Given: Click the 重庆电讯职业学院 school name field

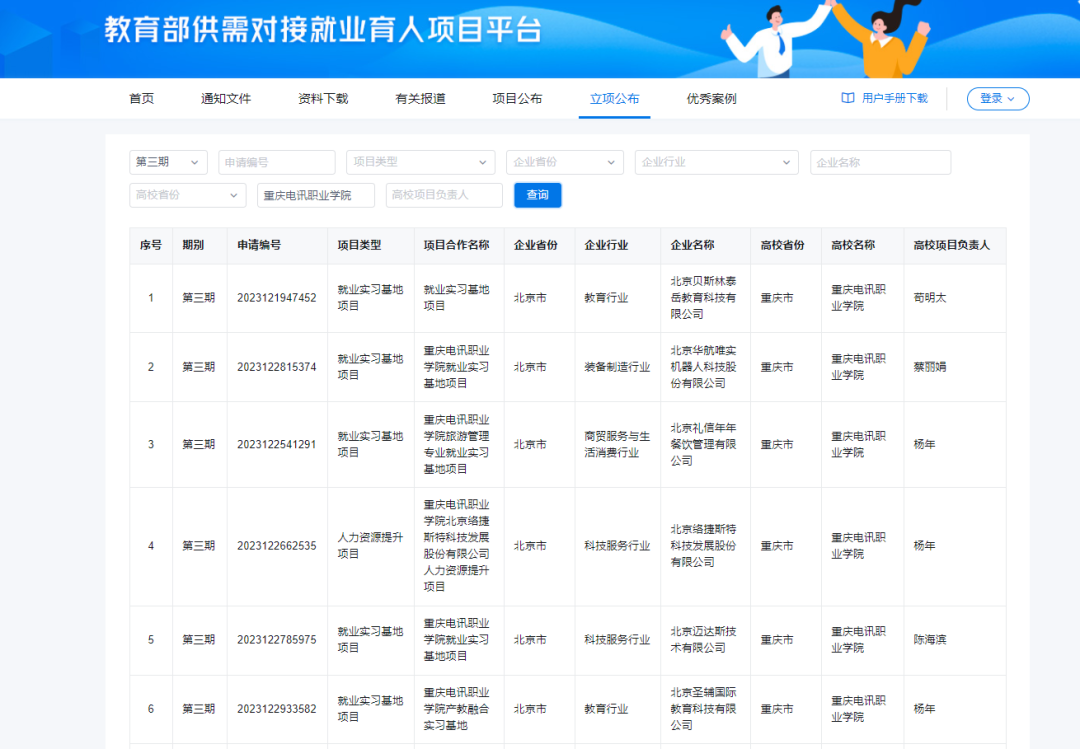Looking at the screenshot, I should click(x=315, y=195).
